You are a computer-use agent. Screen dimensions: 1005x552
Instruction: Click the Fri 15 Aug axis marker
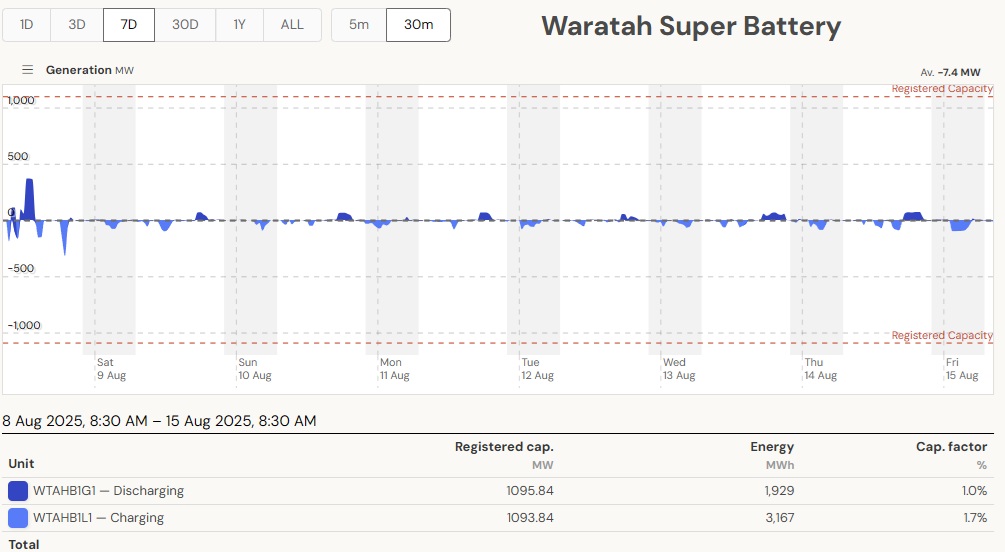(961, 369)
